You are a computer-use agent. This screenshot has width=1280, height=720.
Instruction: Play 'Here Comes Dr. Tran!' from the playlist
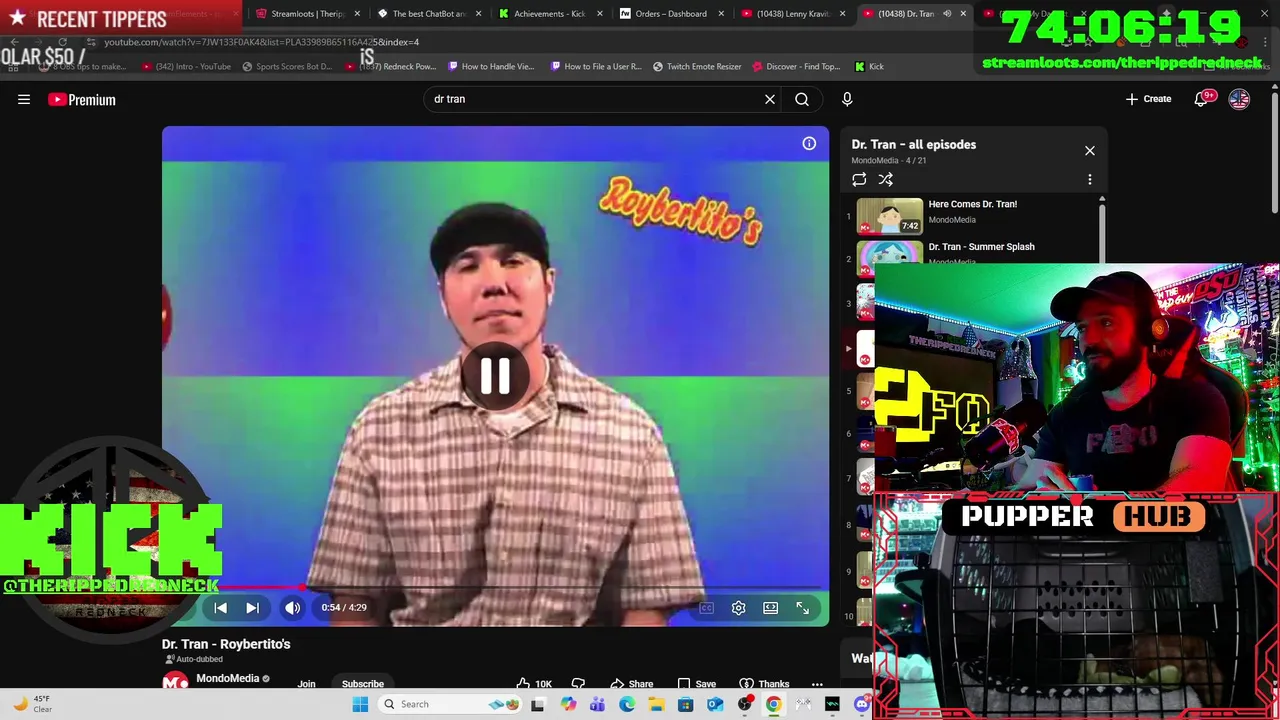[x=973, y=204]
